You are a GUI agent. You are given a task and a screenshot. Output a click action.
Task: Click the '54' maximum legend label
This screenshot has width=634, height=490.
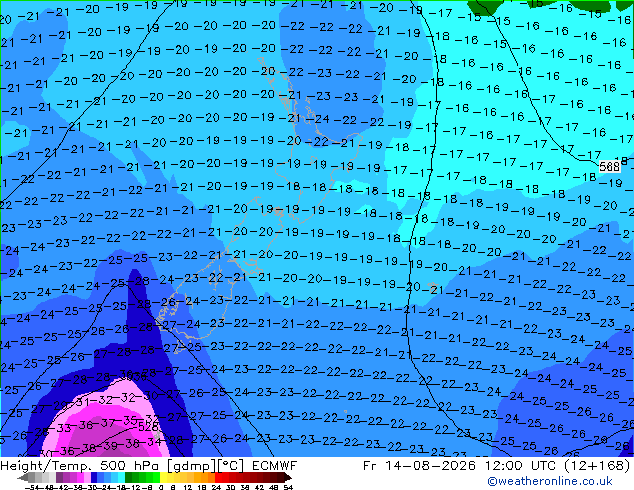click(288, 488)
